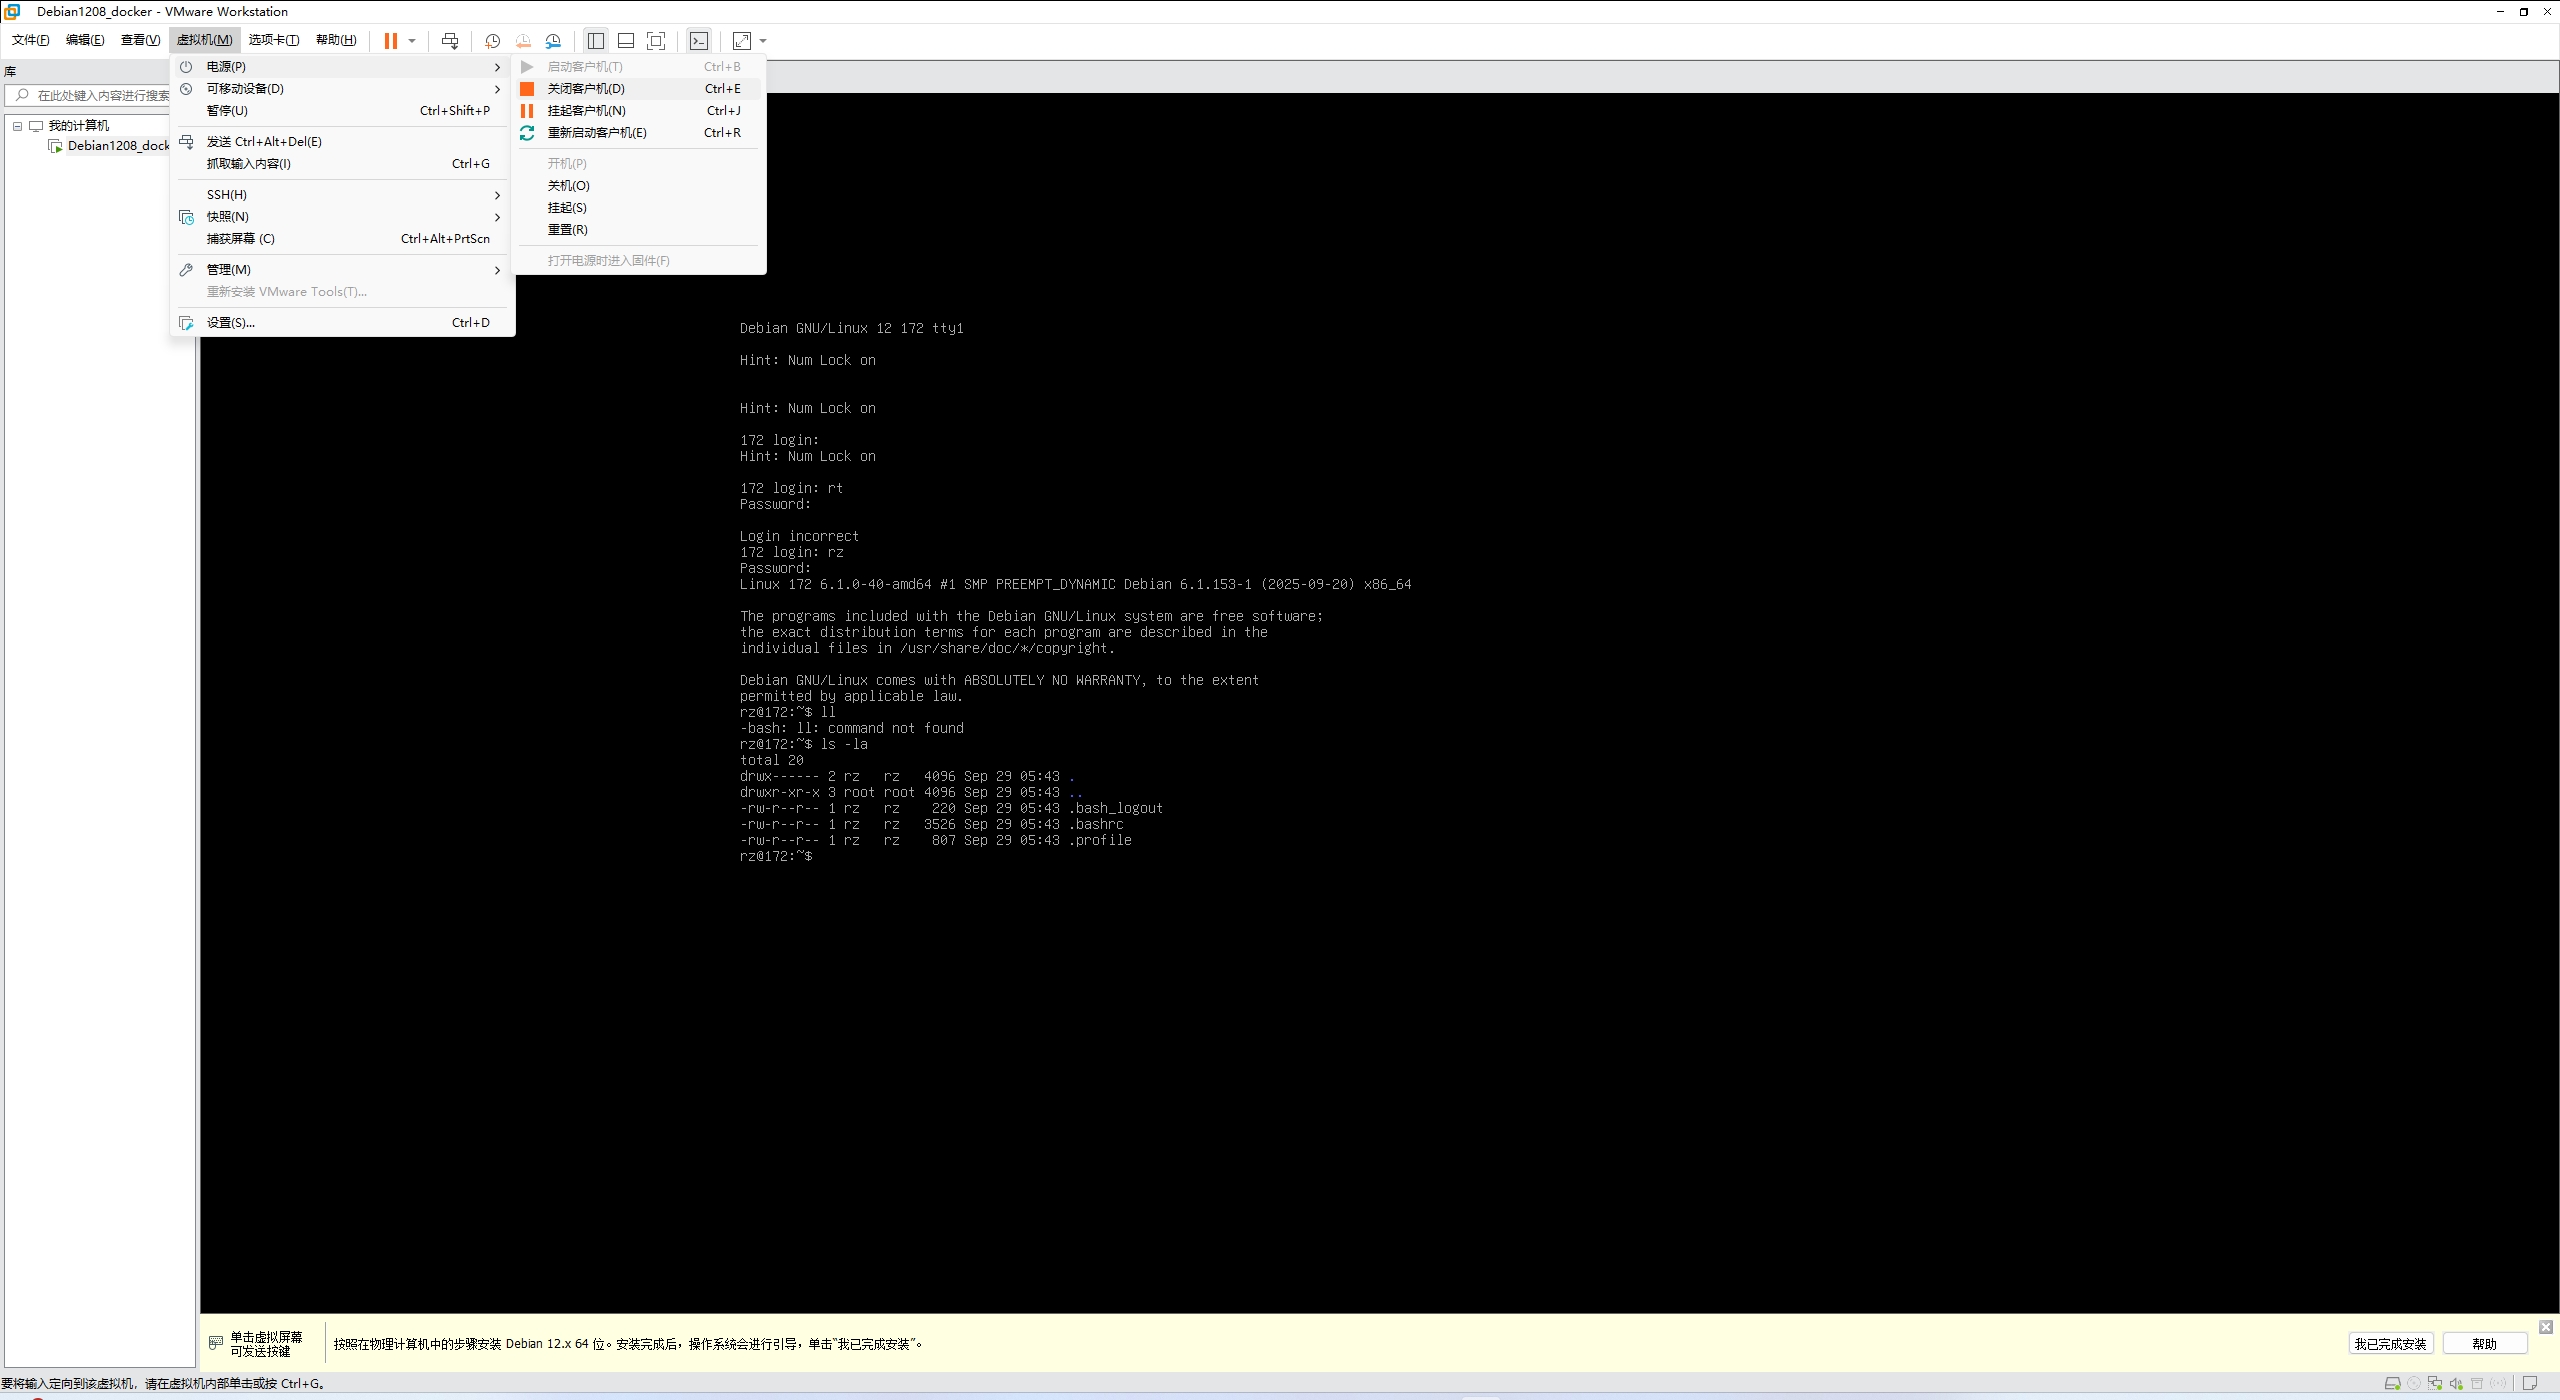Screen dimensions: 2560x1400
Task: Click the orange suspend toolbar button
Action: 391,41
